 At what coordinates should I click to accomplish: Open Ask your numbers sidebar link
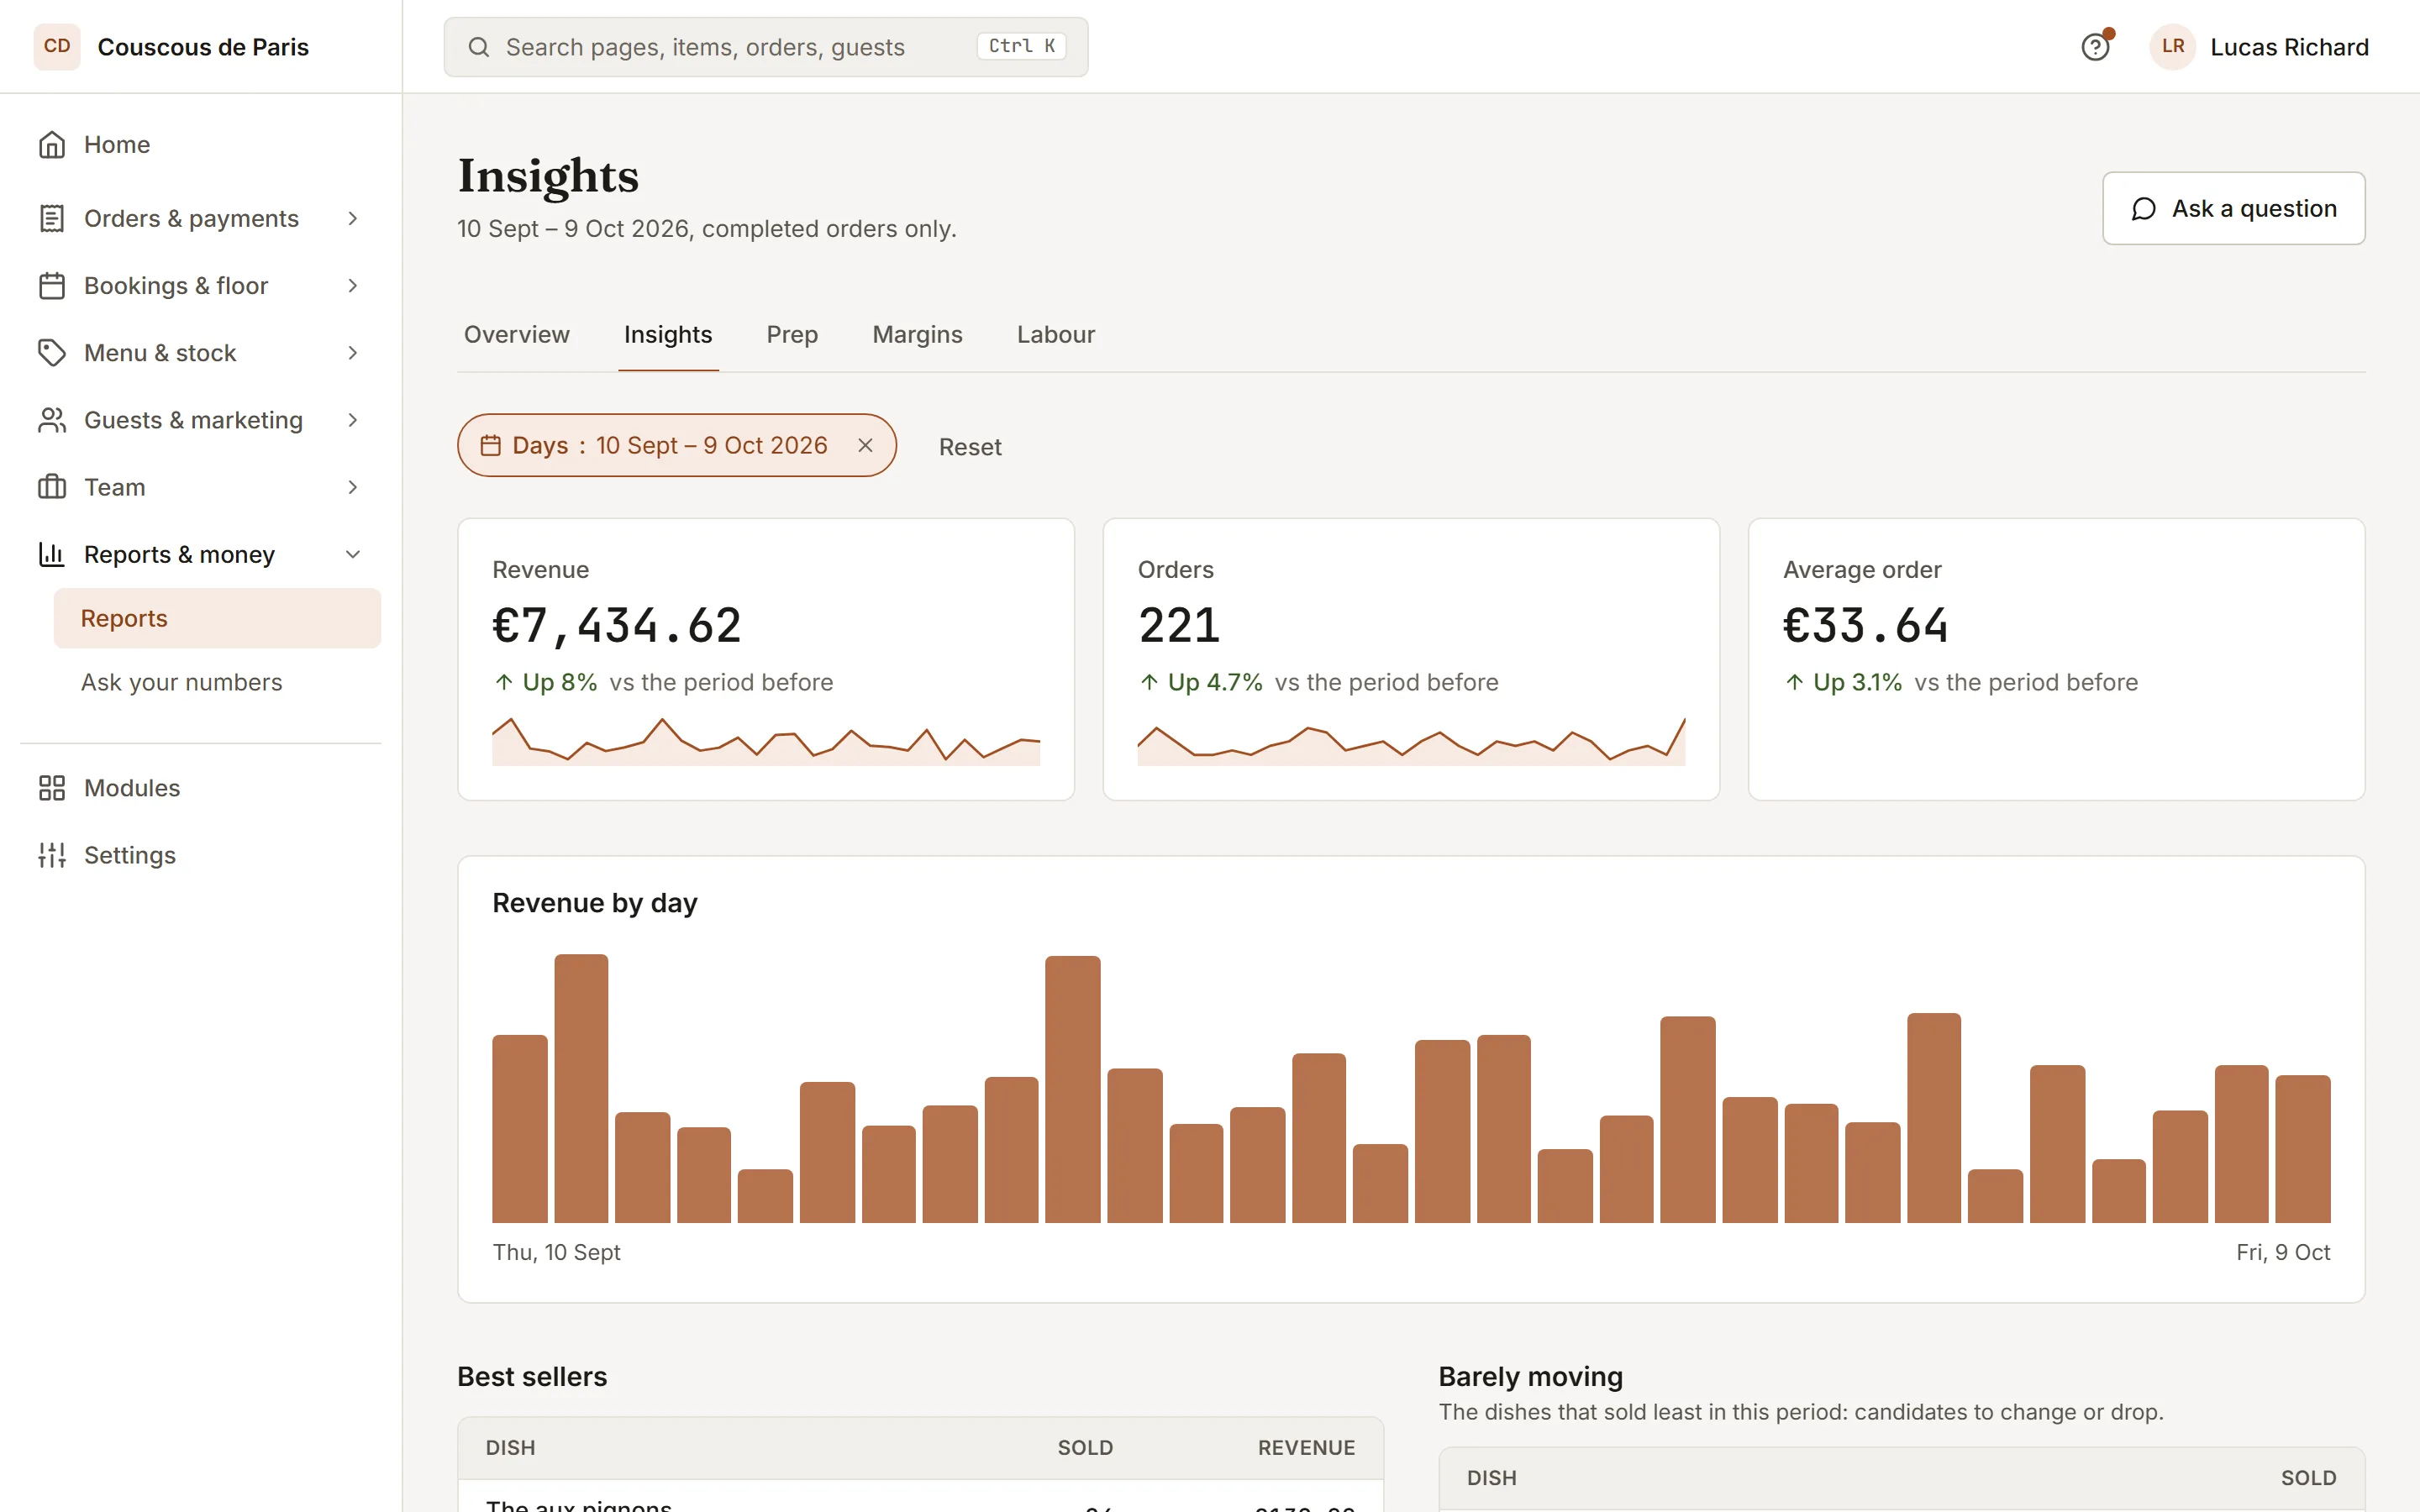(x=217, y=682)
